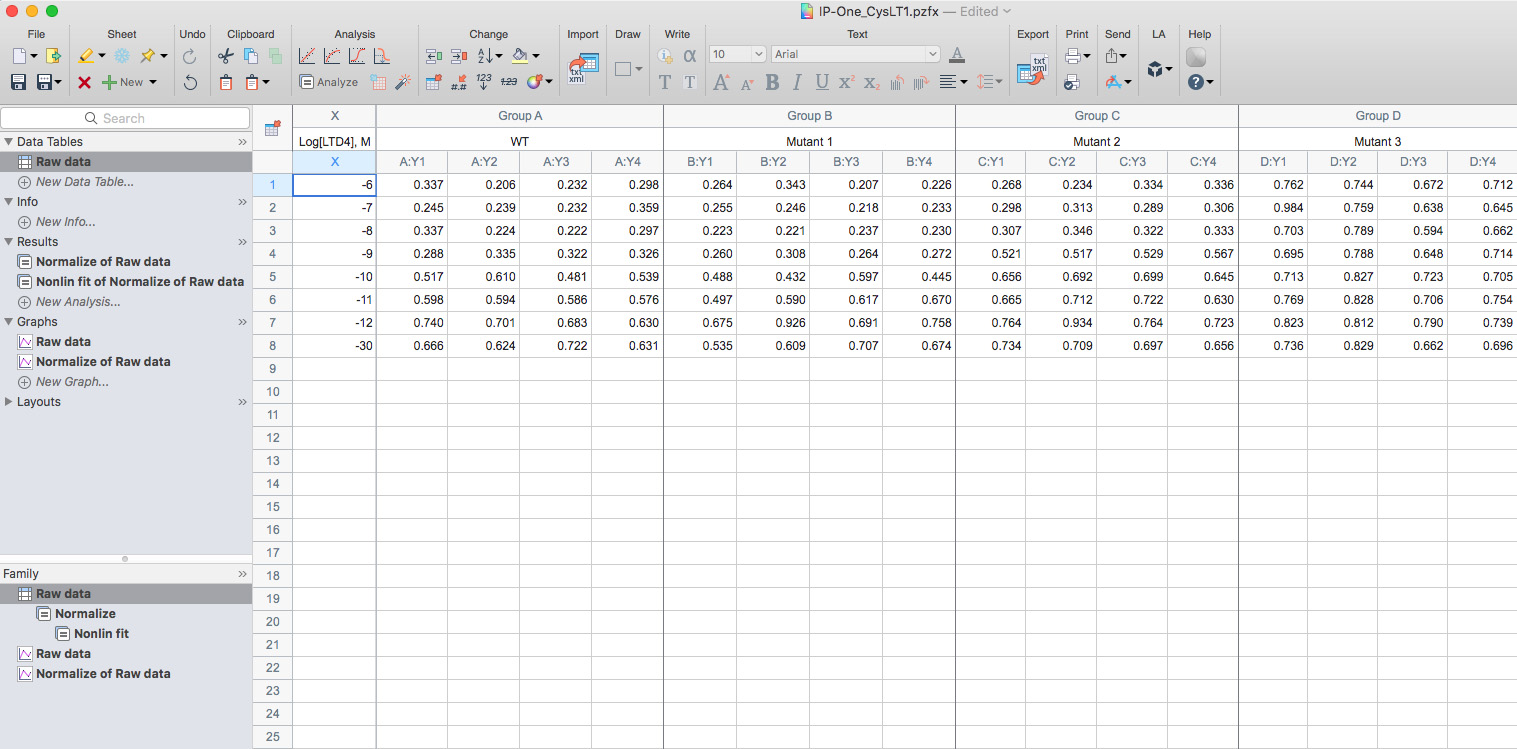The height and width of the screenshot is (749, 1517).
Task: Click the magic wand icon in Analysis
Action: [403, 82]
